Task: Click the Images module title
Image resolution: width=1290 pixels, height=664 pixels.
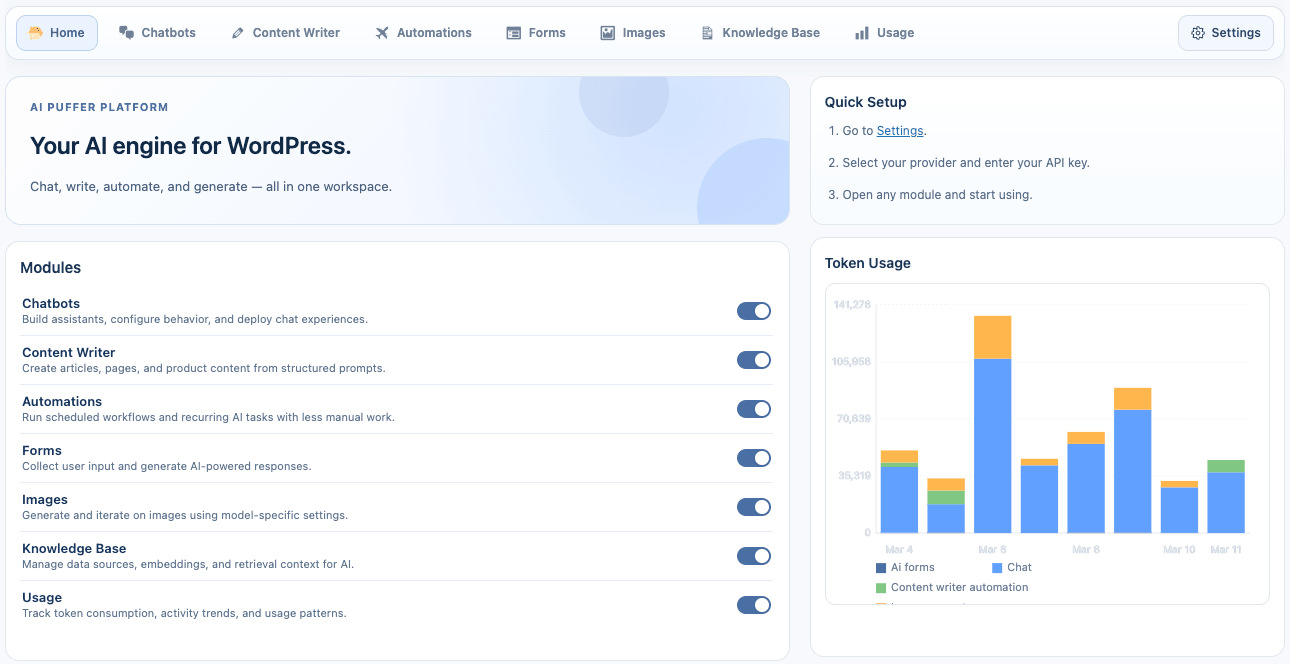Action: (45, 500)
